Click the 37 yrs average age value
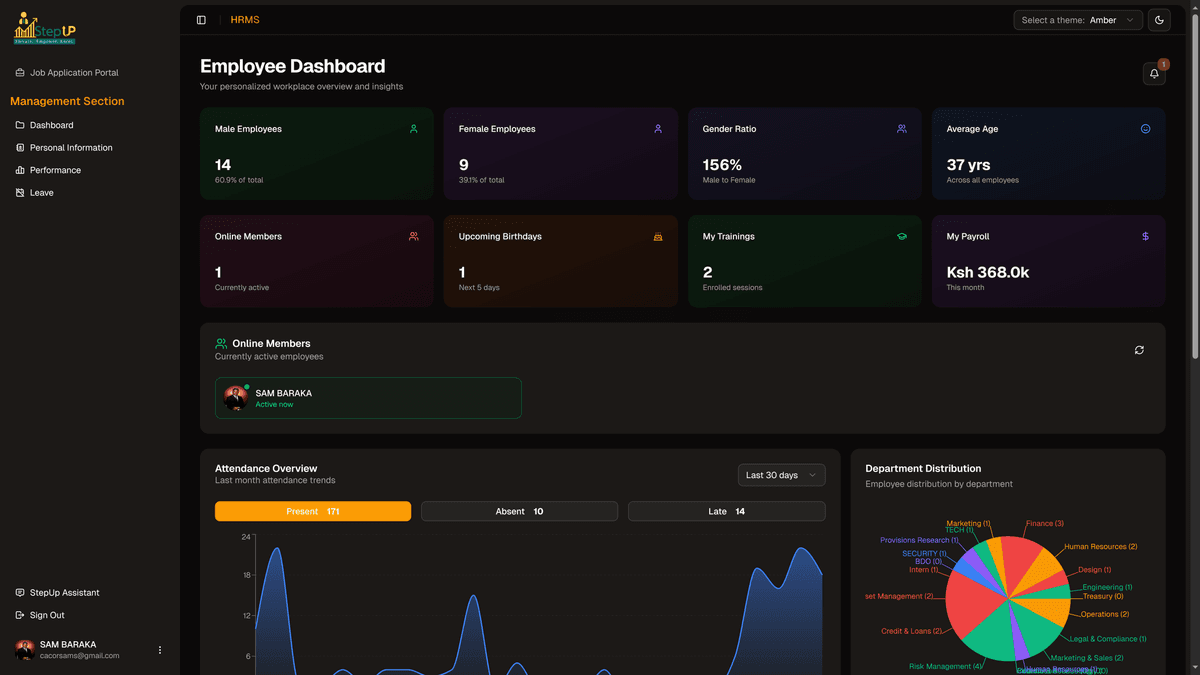 point(969,165)
